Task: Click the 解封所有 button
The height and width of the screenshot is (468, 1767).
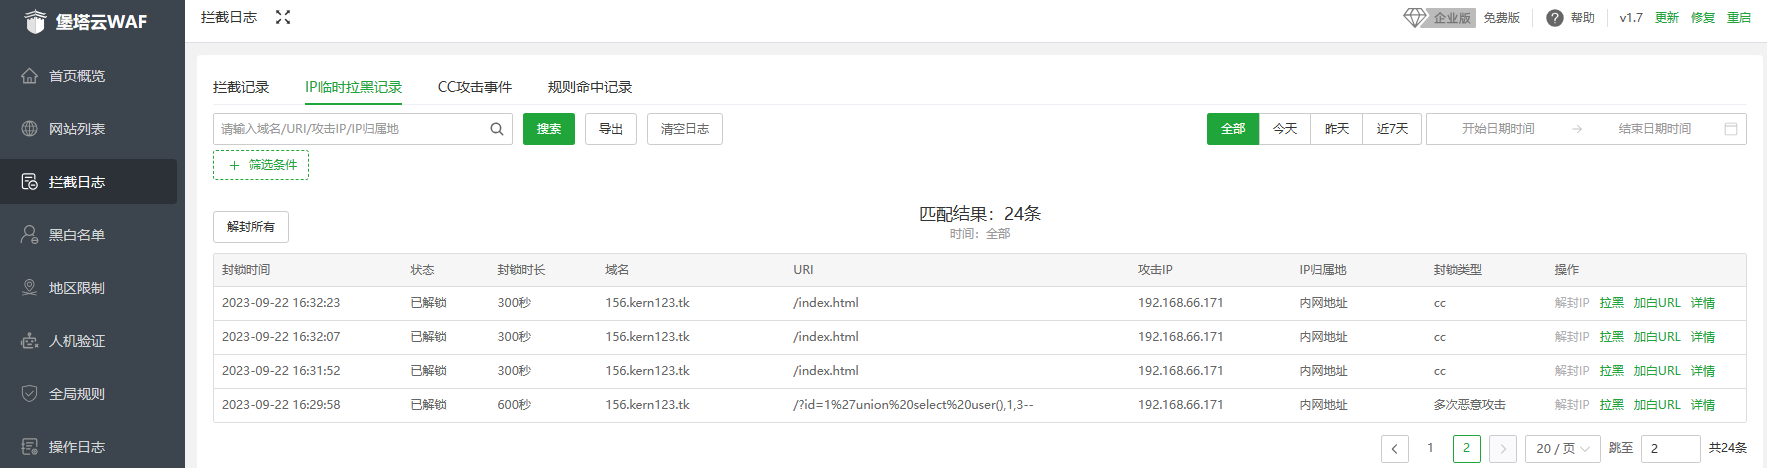Action: click(251, 227)
